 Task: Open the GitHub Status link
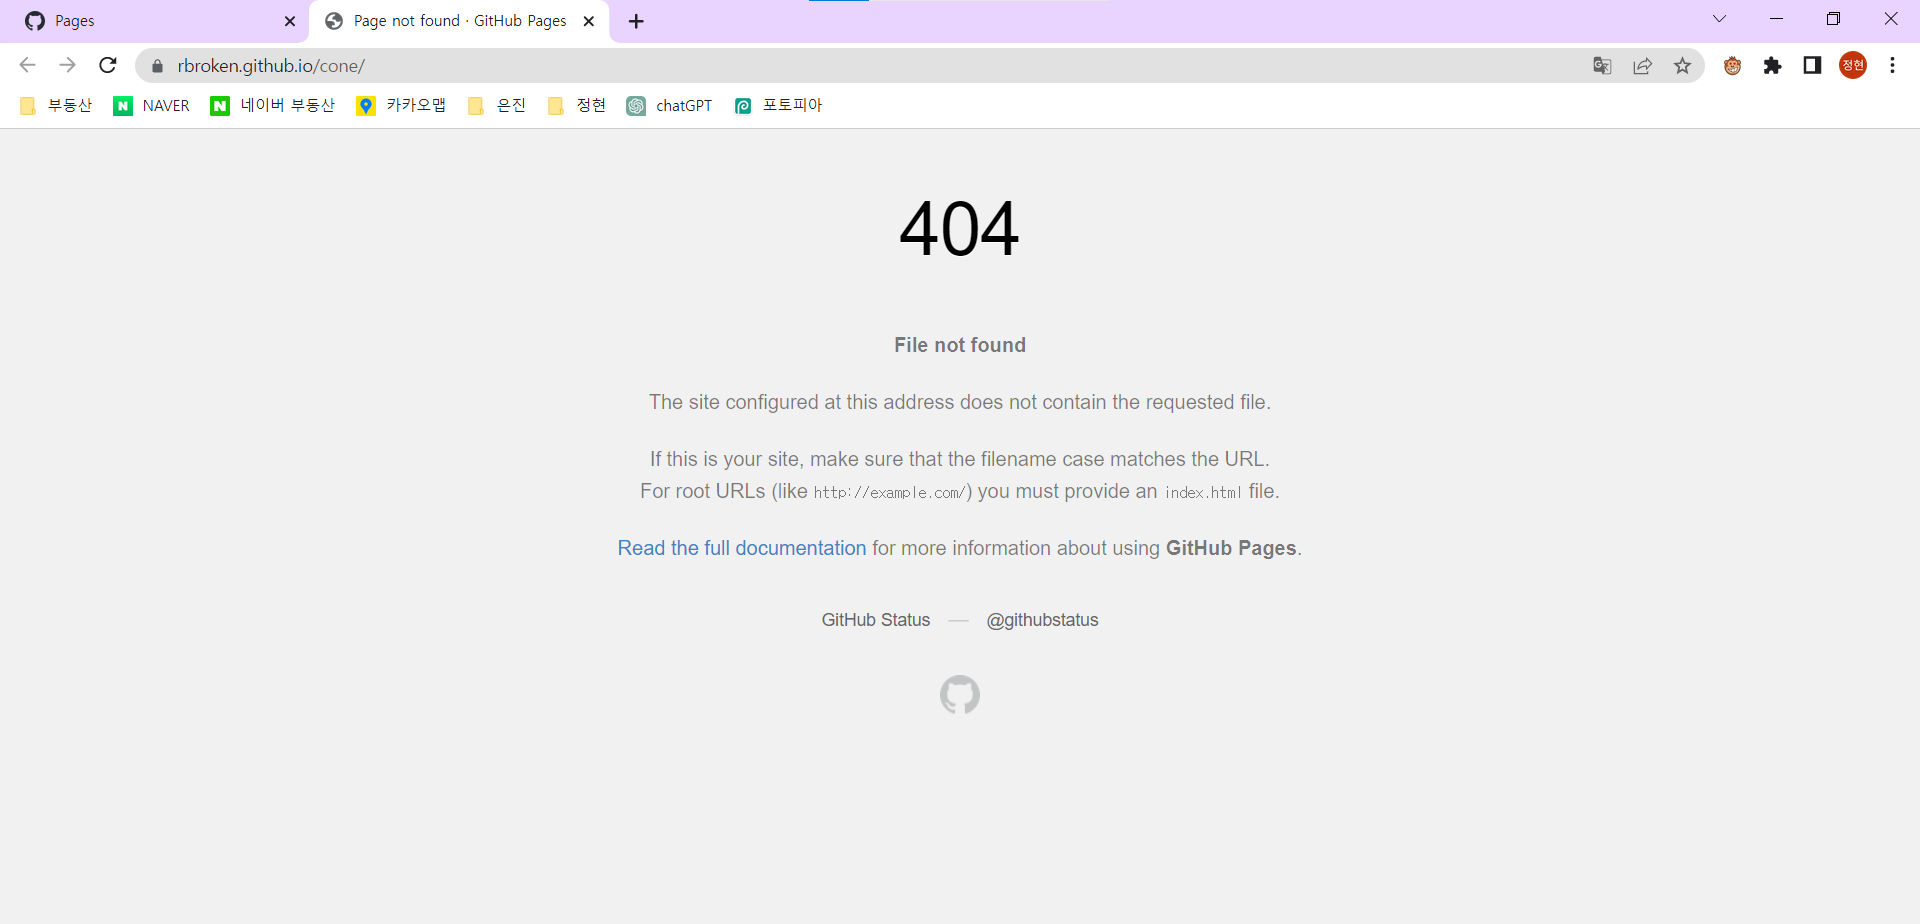pyautogui.click(x=876, y=620)
